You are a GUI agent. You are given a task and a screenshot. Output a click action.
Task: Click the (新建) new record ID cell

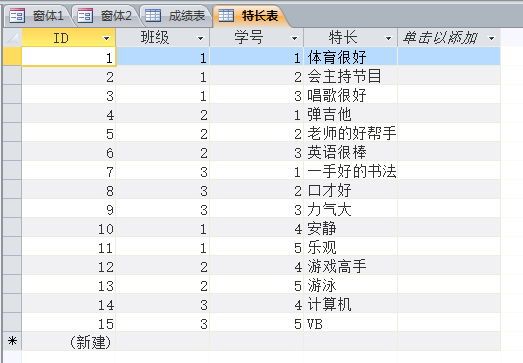(x=69, y=342)
